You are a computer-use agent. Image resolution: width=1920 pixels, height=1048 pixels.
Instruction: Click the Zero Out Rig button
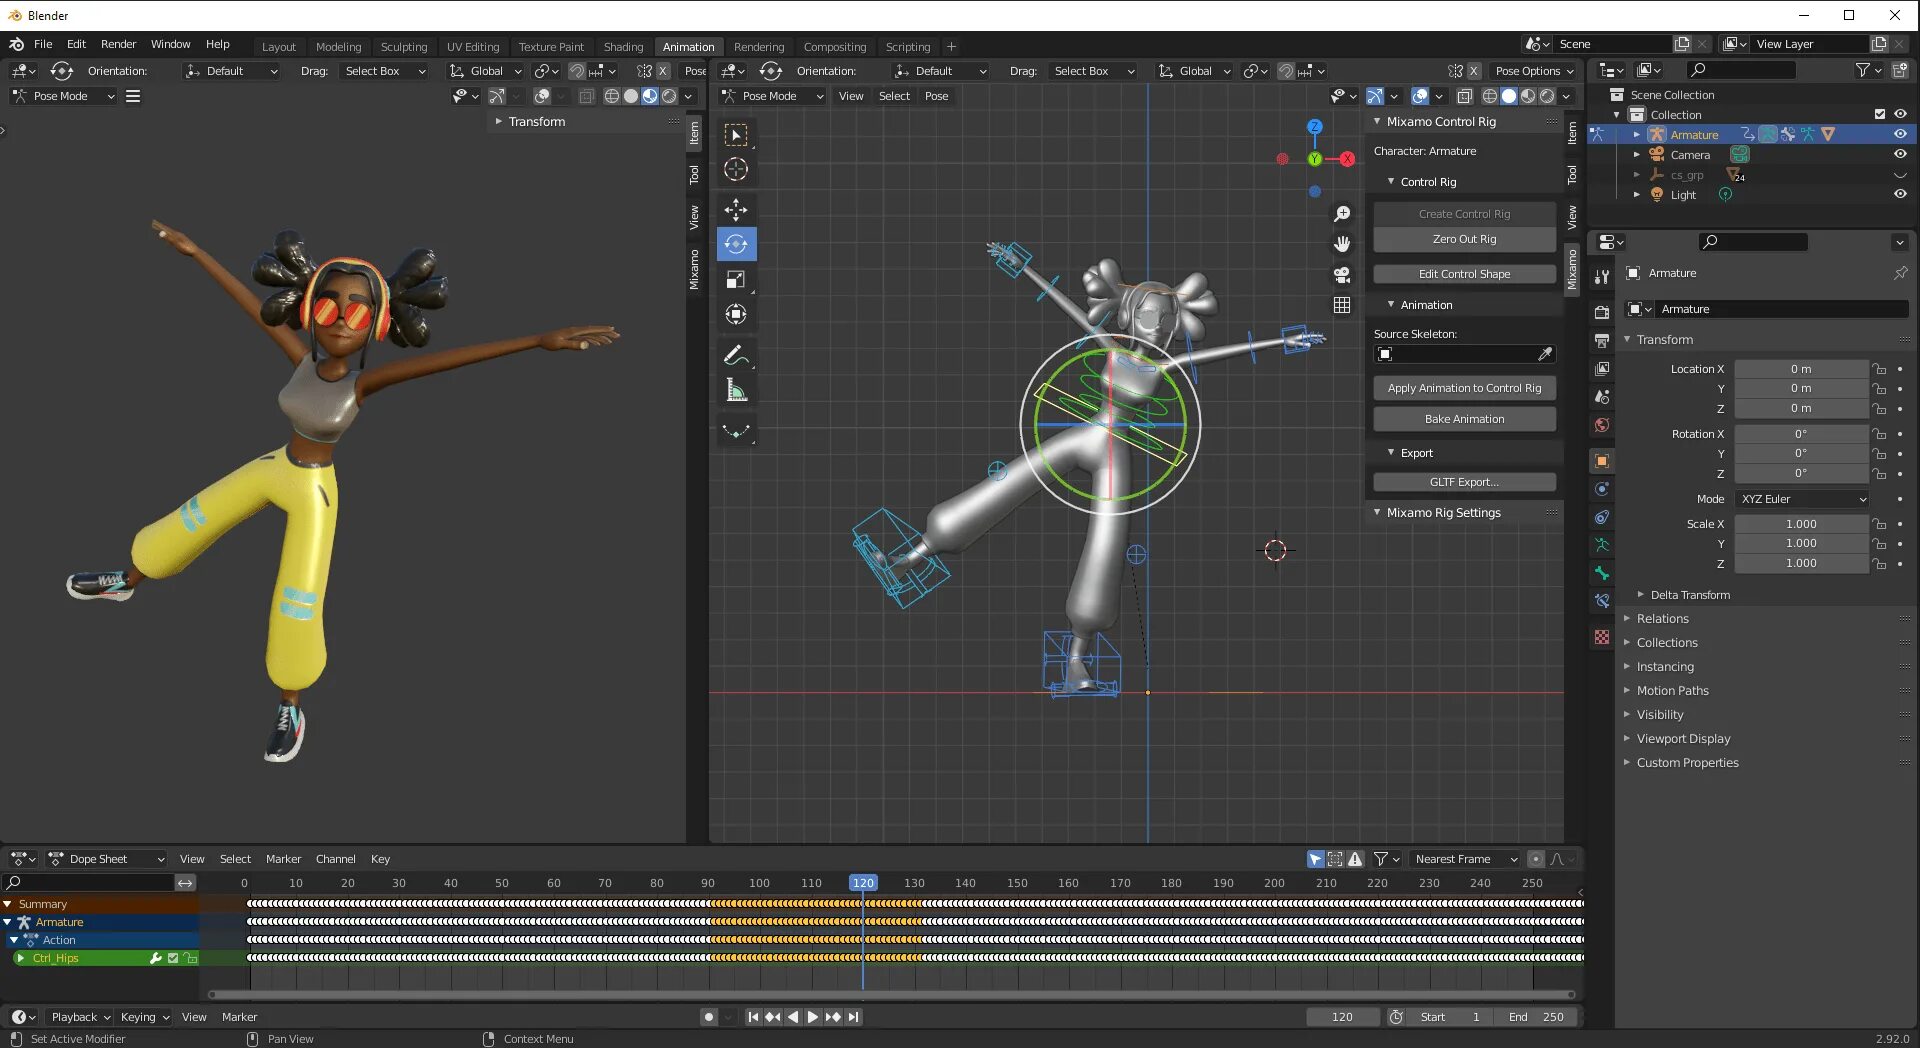click(1464, 239)
